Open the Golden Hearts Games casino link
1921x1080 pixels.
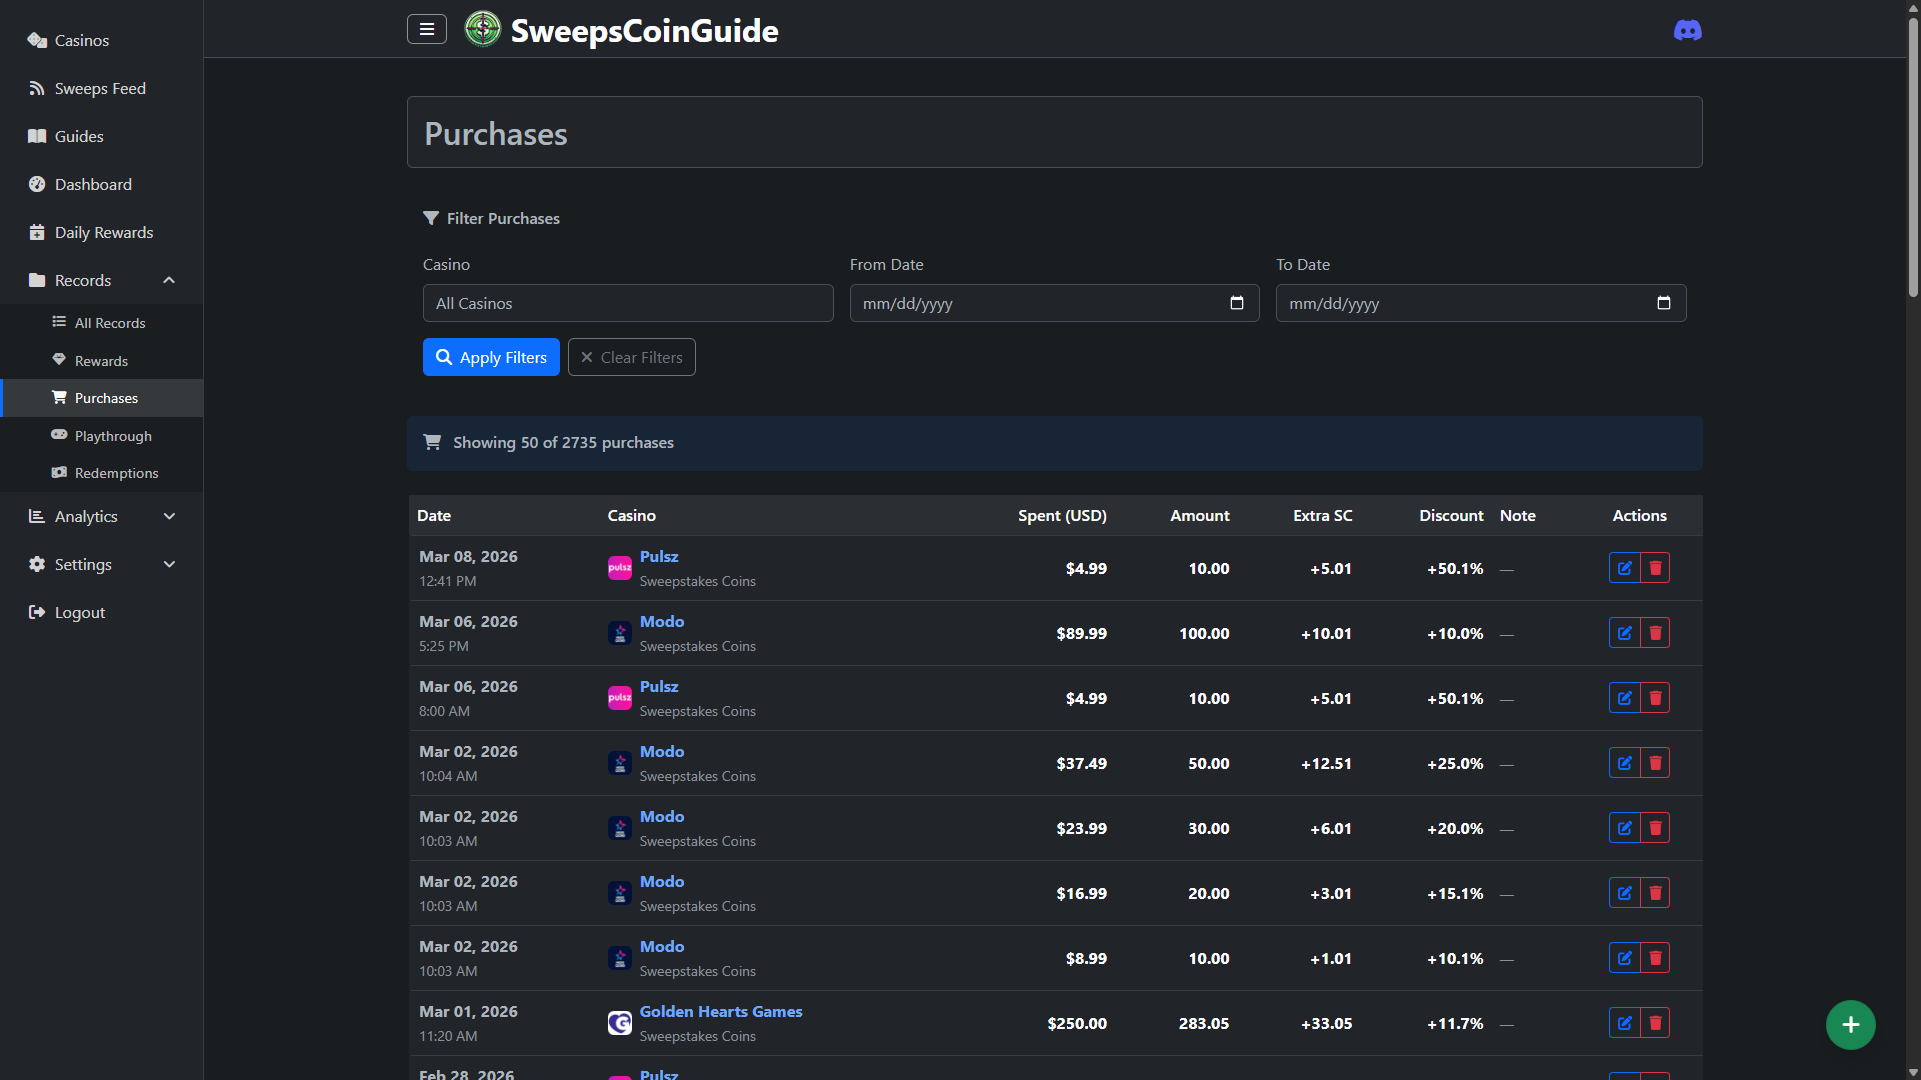point(721,1011)
